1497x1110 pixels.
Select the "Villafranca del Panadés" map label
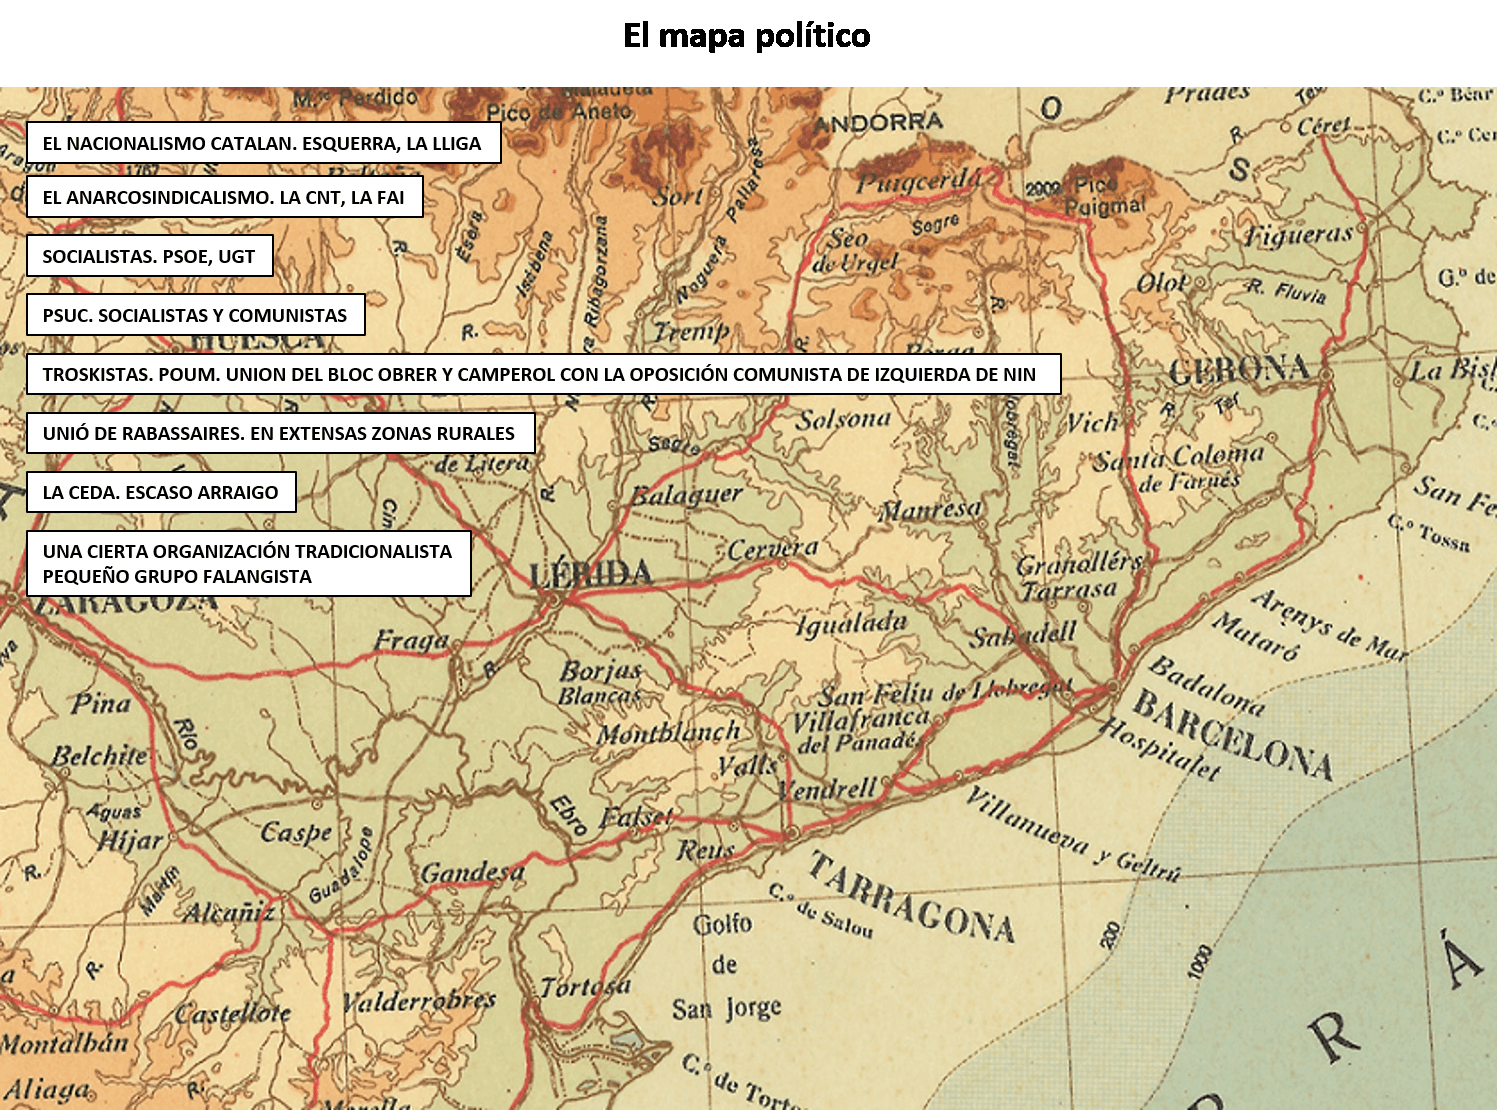pos(860,731)
